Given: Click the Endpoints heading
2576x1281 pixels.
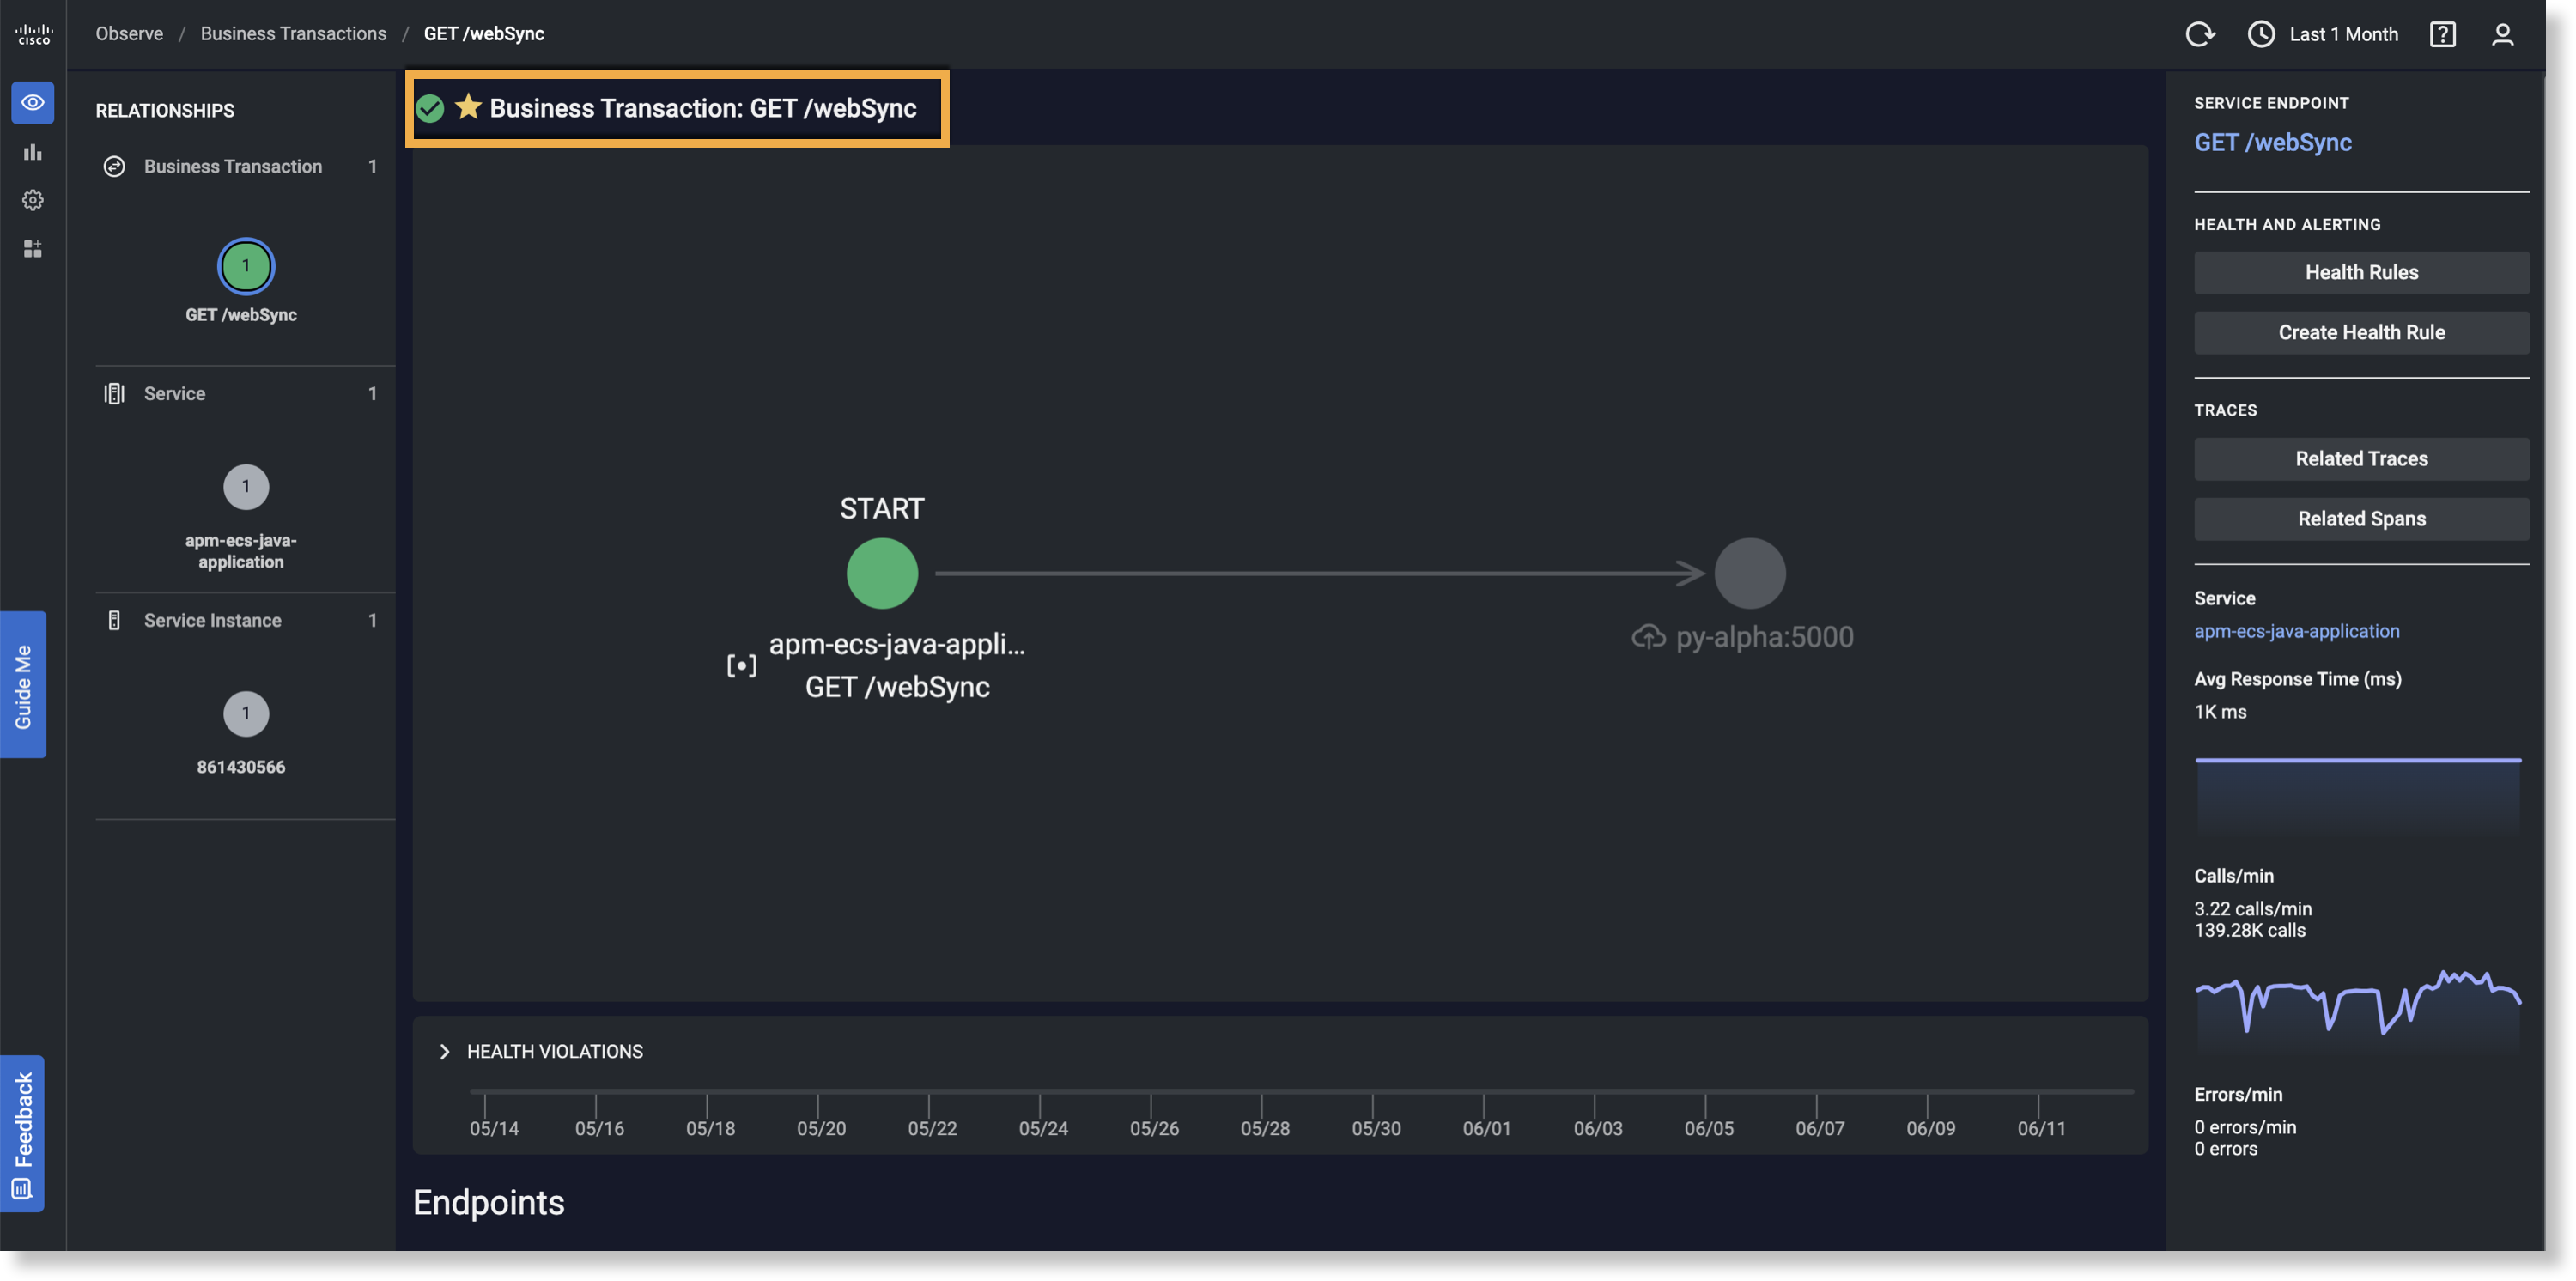Looking at the screenshot, I should tap(489, 1203).
